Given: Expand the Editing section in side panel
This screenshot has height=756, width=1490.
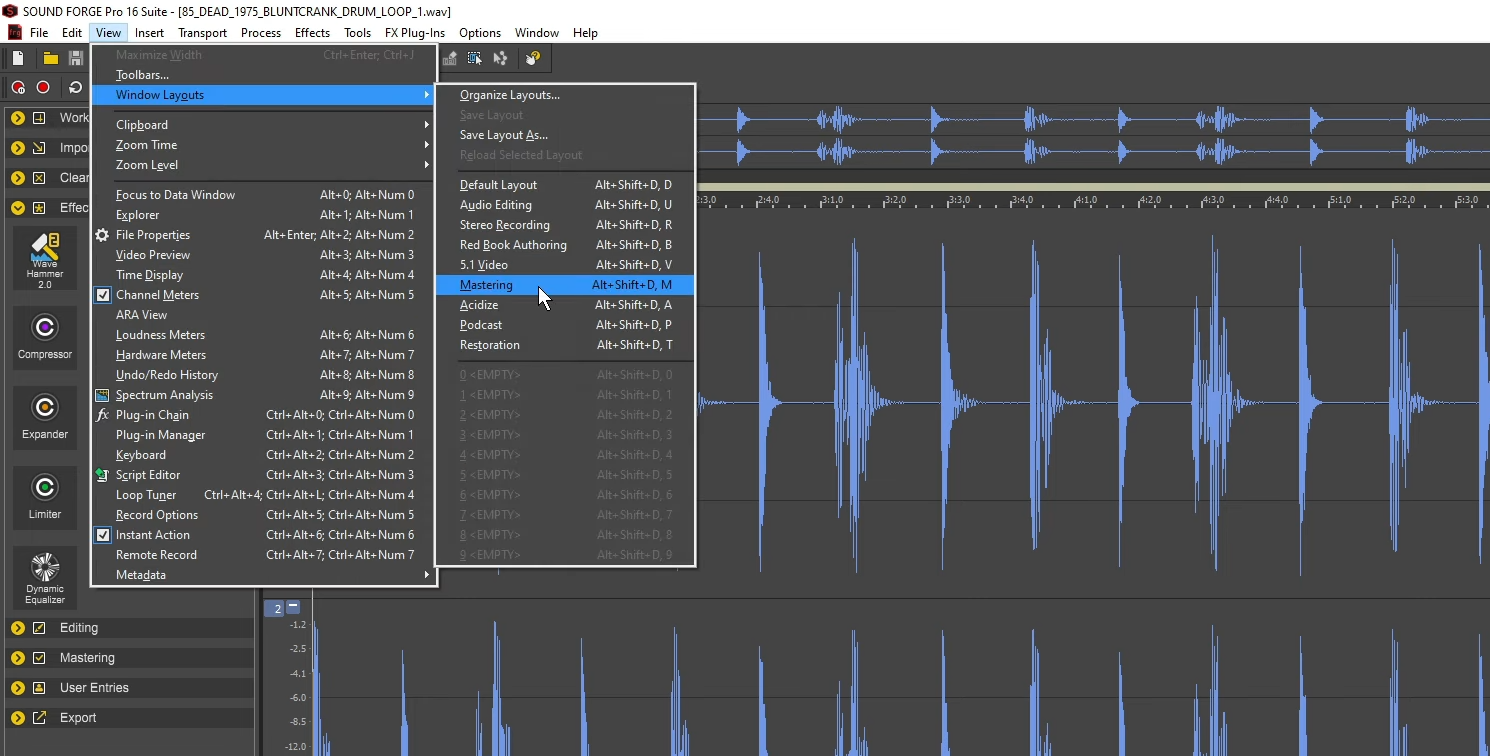Looking at the screenshot, I should (x=18, y=628).
